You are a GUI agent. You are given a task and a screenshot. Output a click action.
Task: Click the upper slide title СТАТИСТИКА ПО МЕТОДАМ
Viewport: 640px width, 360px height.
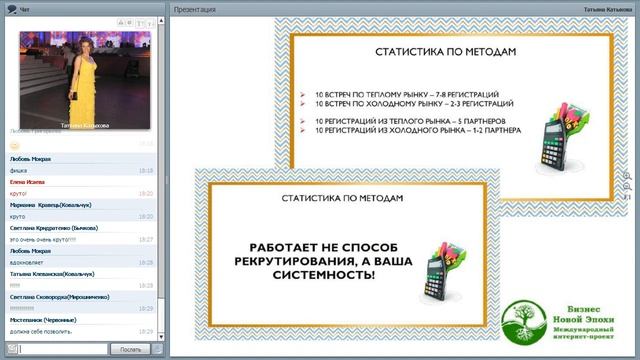pos(446,52)
